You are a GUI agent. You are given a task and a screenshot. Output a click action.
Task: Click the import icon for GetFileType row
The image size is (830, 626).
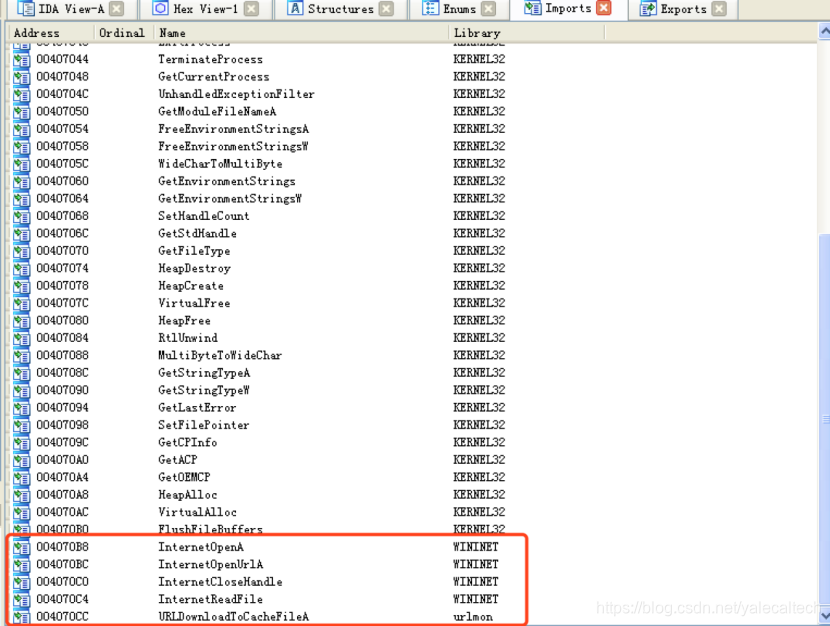(x=22, y=251)
